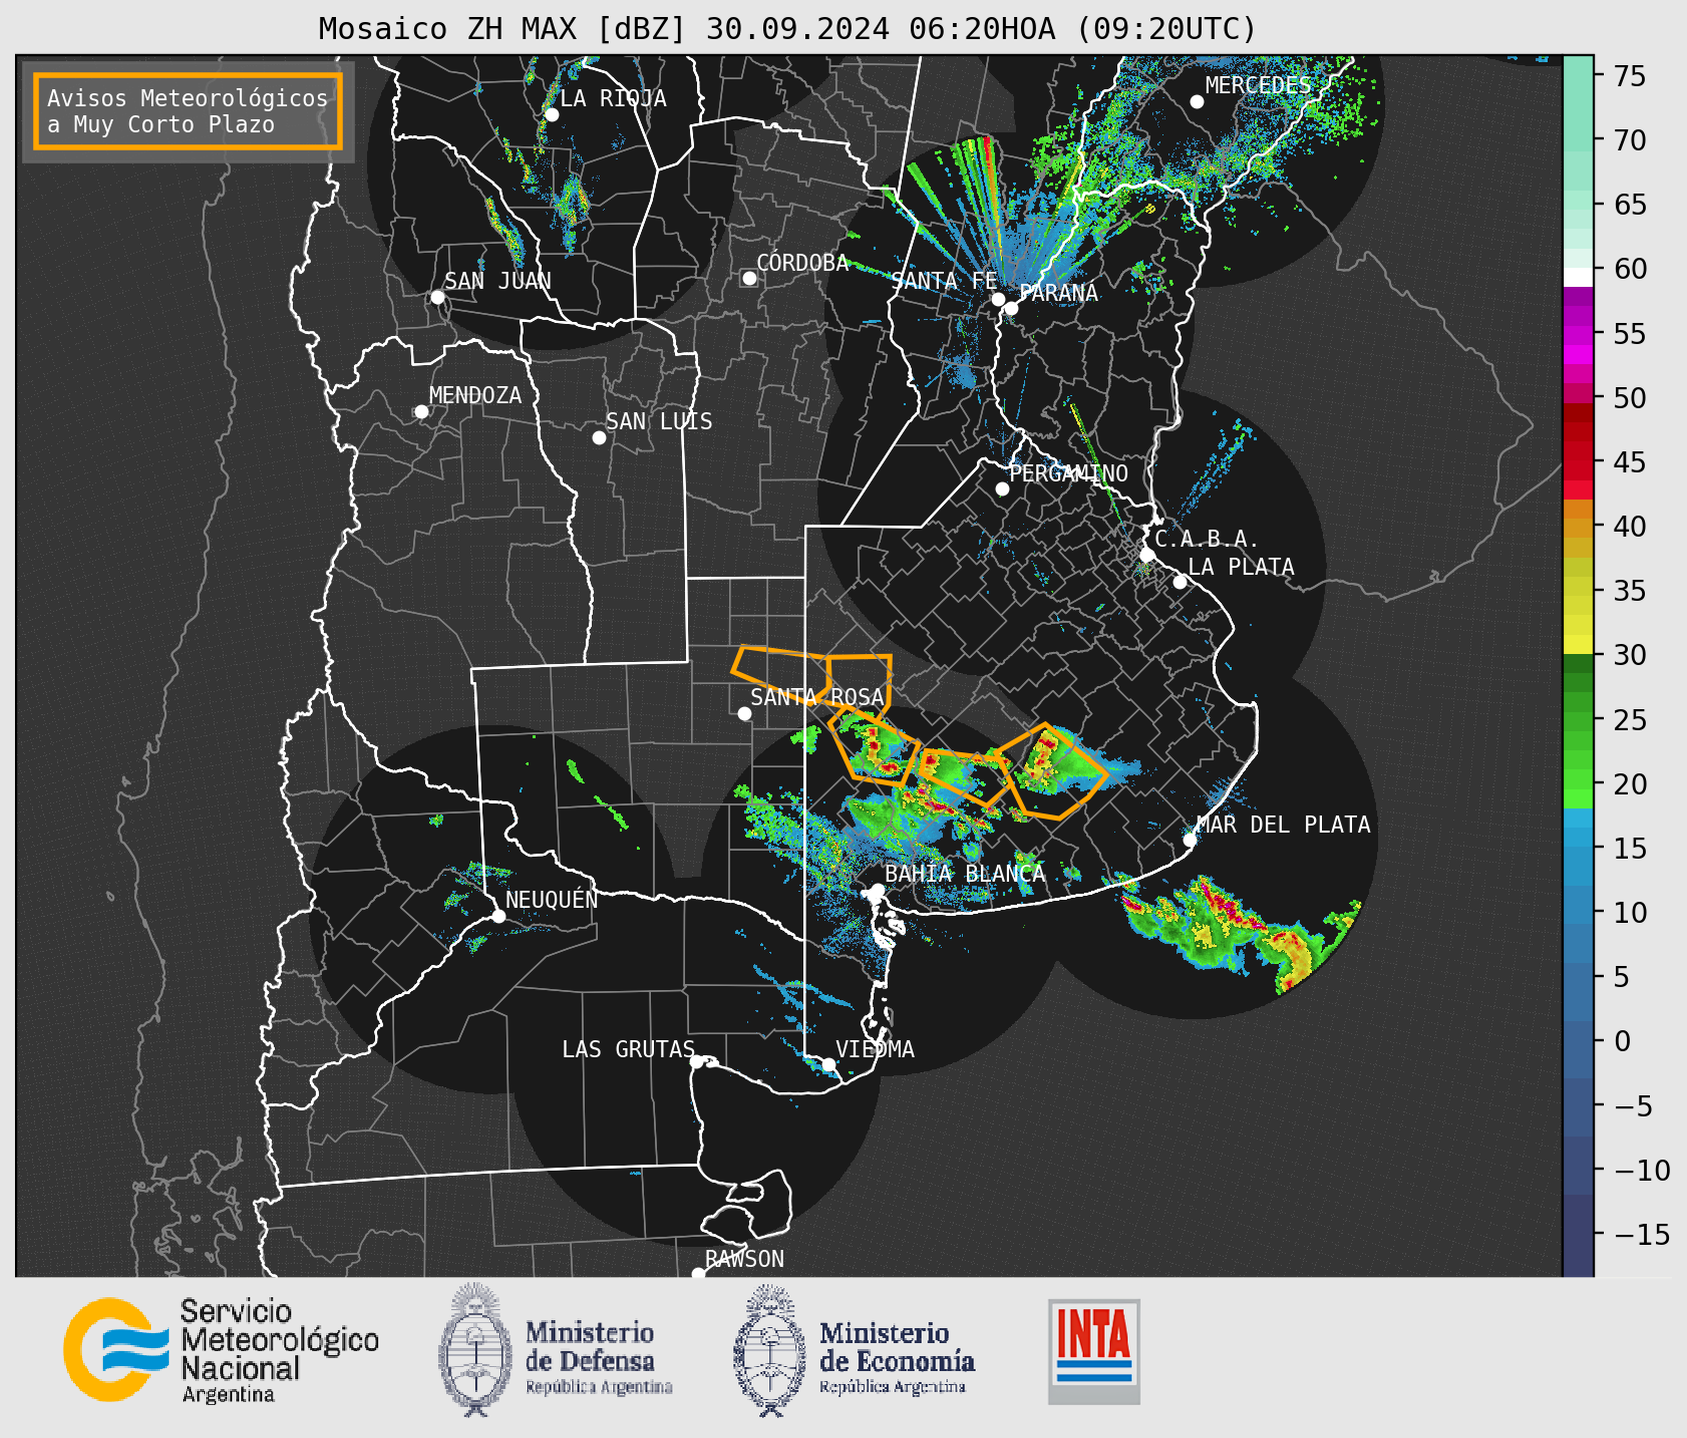Viewport: 1687px width, 1438px height.
Task: Click the C.A.B.A. city marker dot
Action: tap(1147, 554)
